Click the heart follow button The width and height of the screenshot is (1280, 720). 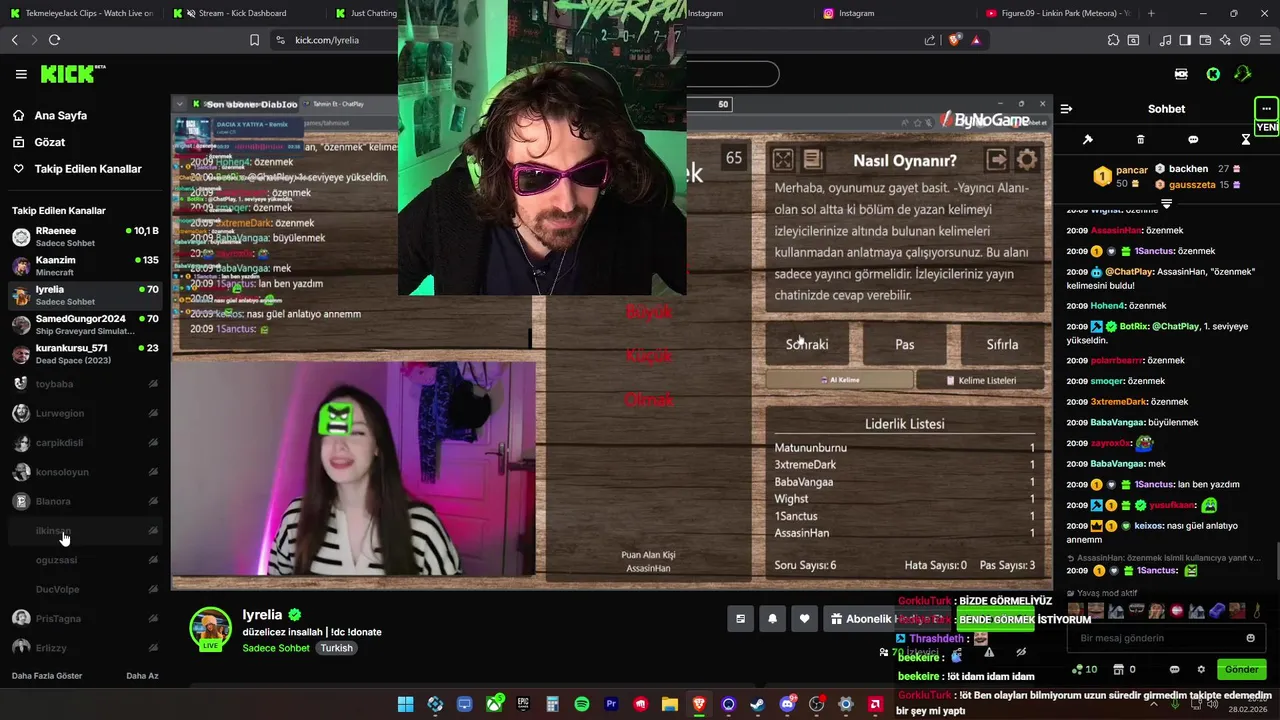click(x=804, y=619)
